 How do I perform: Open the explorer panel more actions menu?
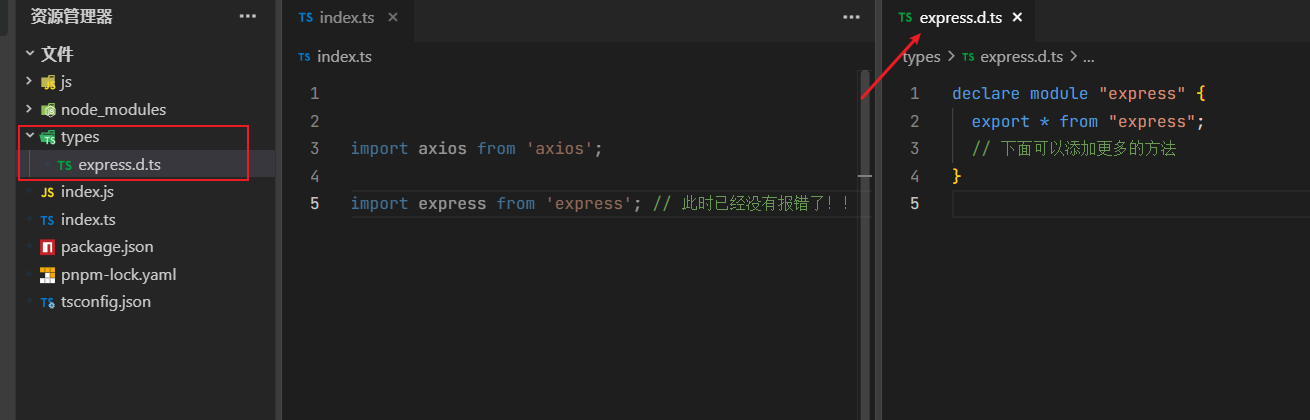point(247,16)
